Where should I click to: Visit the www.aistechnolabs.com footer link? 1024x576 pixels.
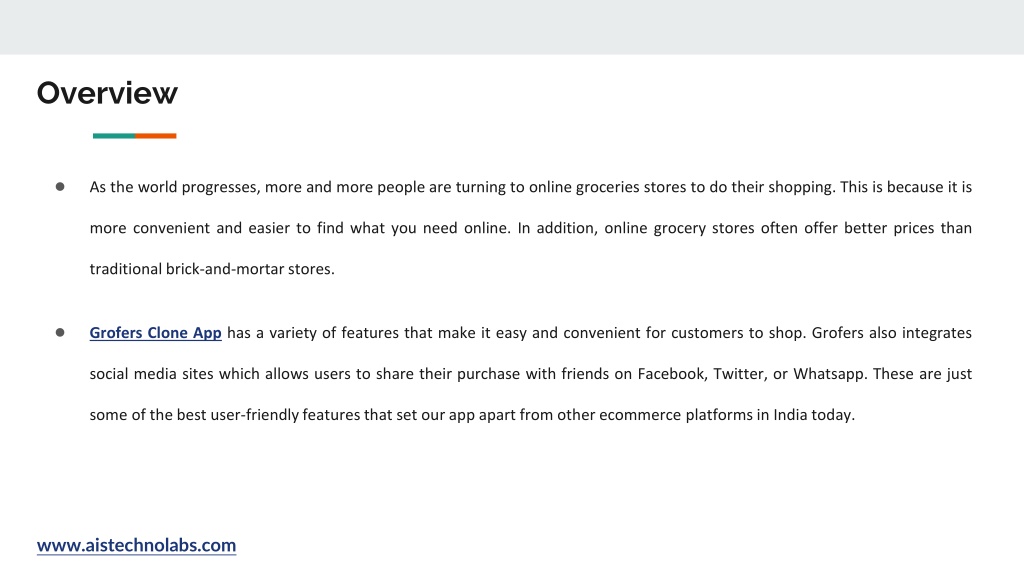click(136, 545)
